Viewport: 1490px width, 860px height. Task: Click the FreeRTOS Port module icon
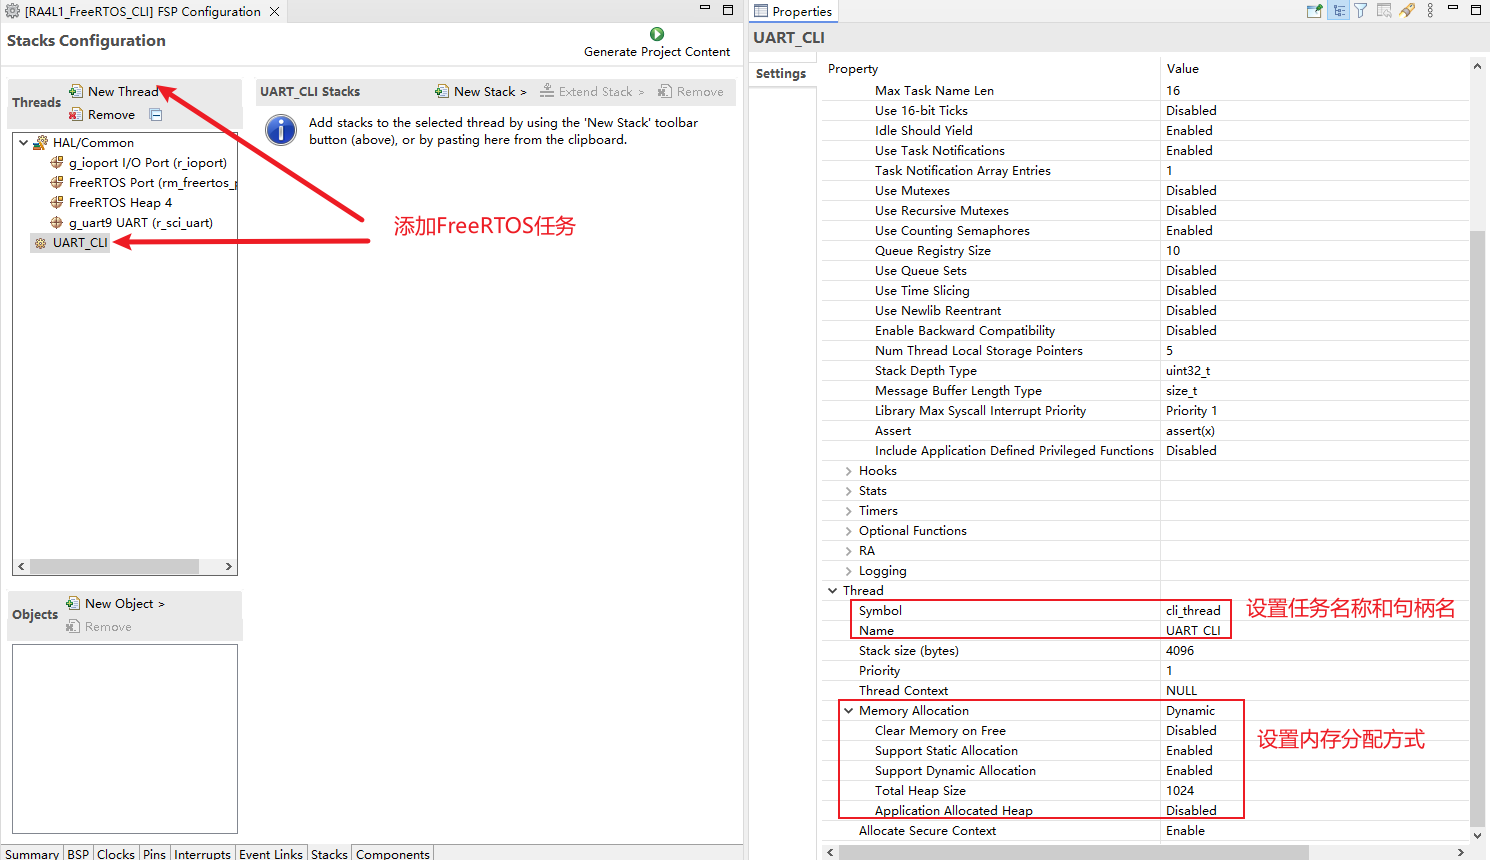(57, 183)
